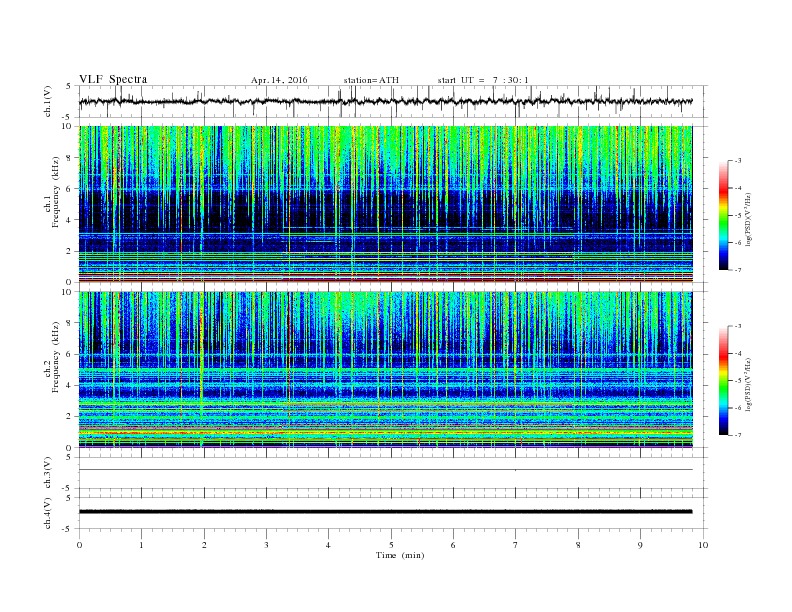The height and width of the screenshot is (612, 792).
Task: Click the '0' label on the time axis
Action: 79,545
